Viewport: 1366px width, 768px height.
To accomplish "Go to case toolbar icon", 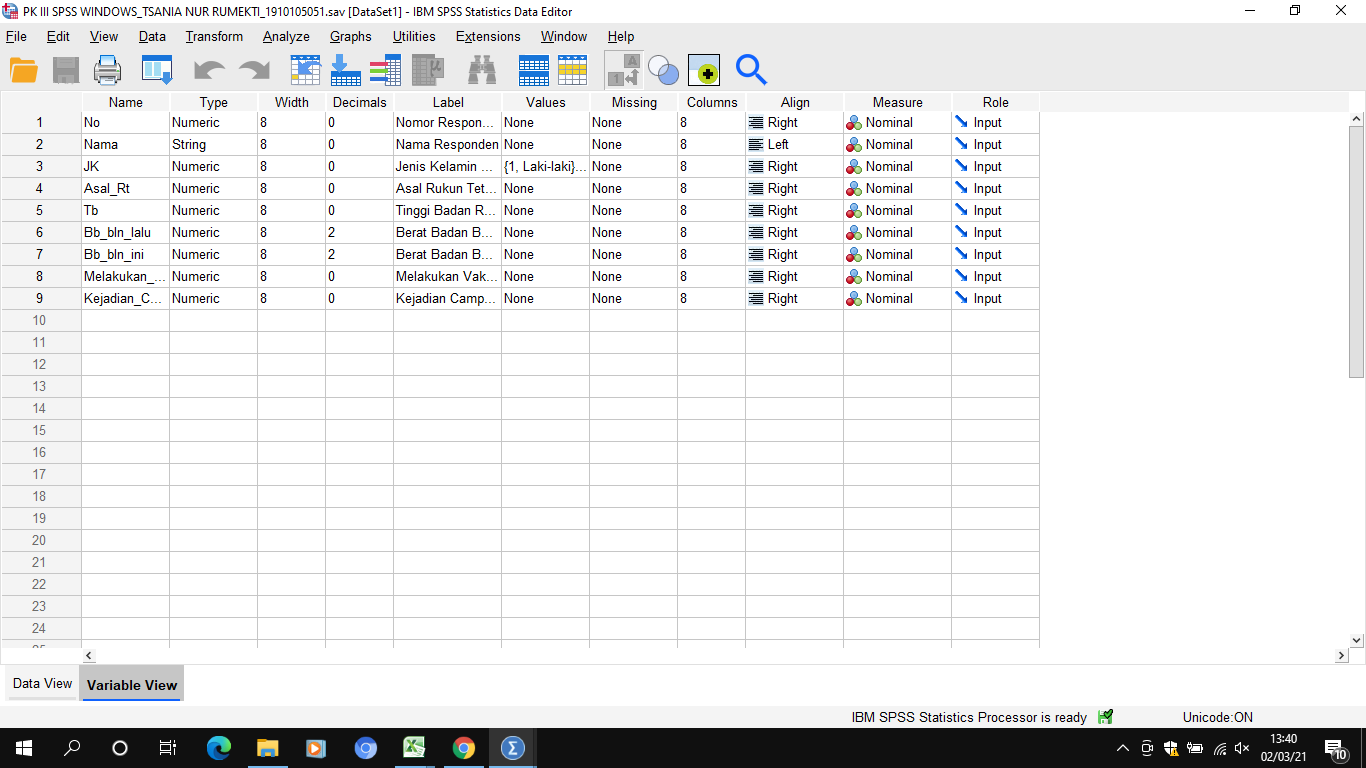I will [x=305, y=70].
